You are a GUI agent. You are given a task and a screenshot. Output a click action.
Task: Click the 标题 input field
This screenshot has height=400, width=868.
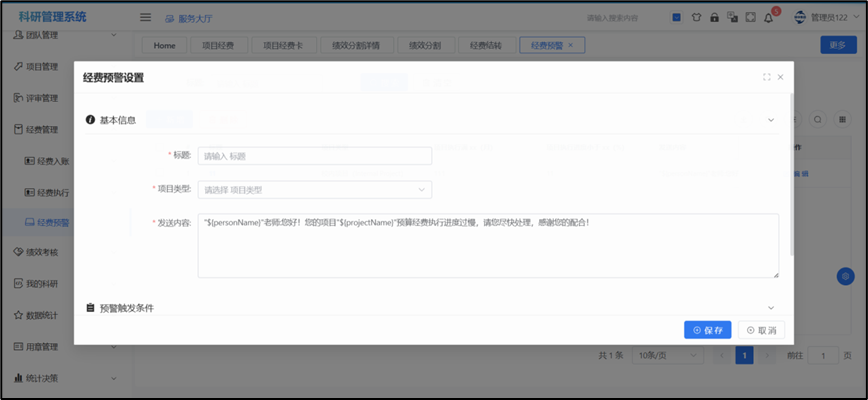[x=315, y=156]
